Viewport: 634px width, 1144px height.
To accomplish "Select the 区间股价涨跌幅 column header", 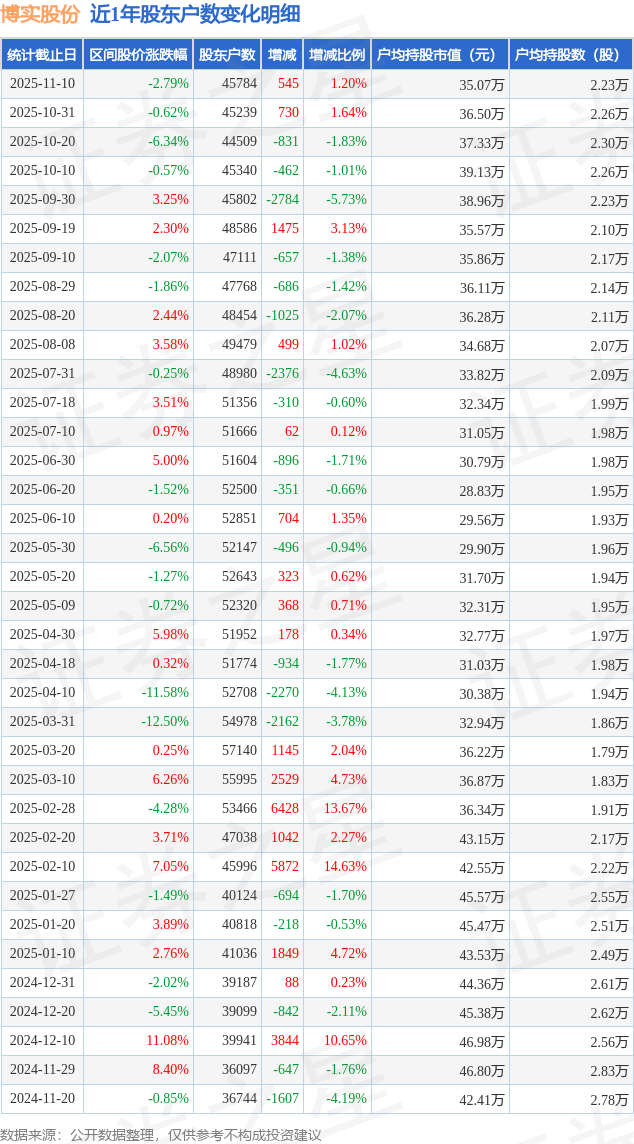I will point(137,55).
